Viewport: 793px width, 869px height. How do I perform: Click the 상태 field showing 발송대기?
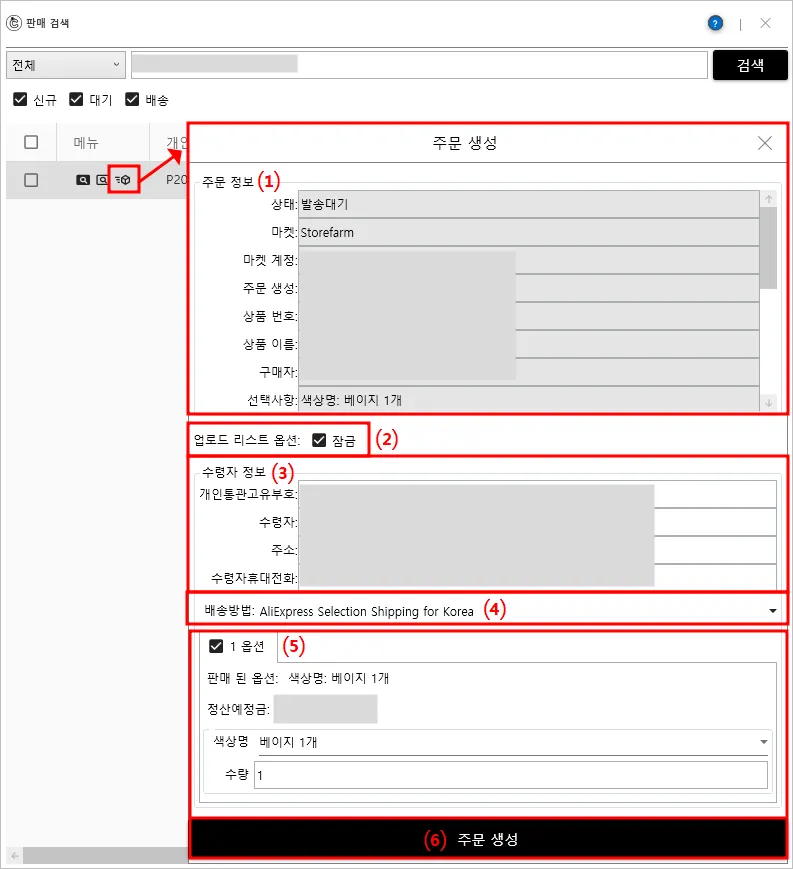click(x=529, y=204)
